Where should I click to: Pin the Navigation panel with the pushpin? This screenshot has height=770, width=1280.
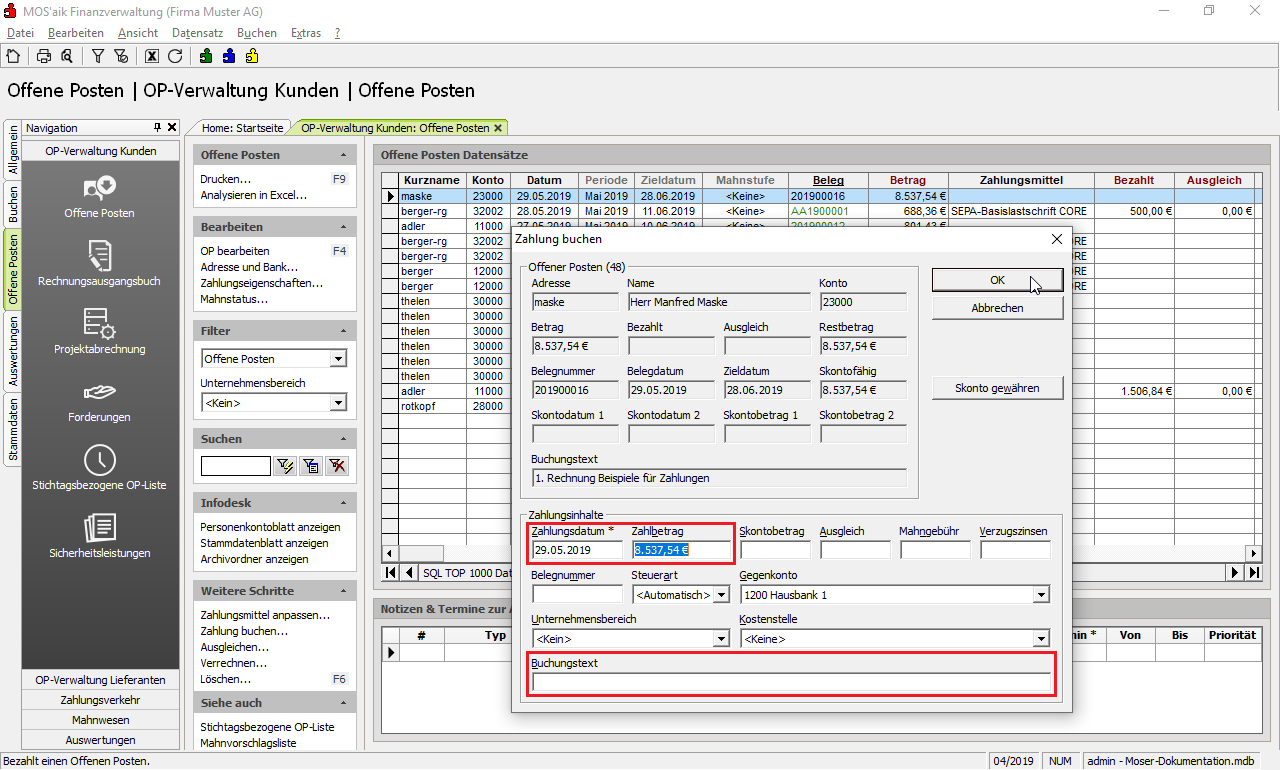(x=157, y=128)
